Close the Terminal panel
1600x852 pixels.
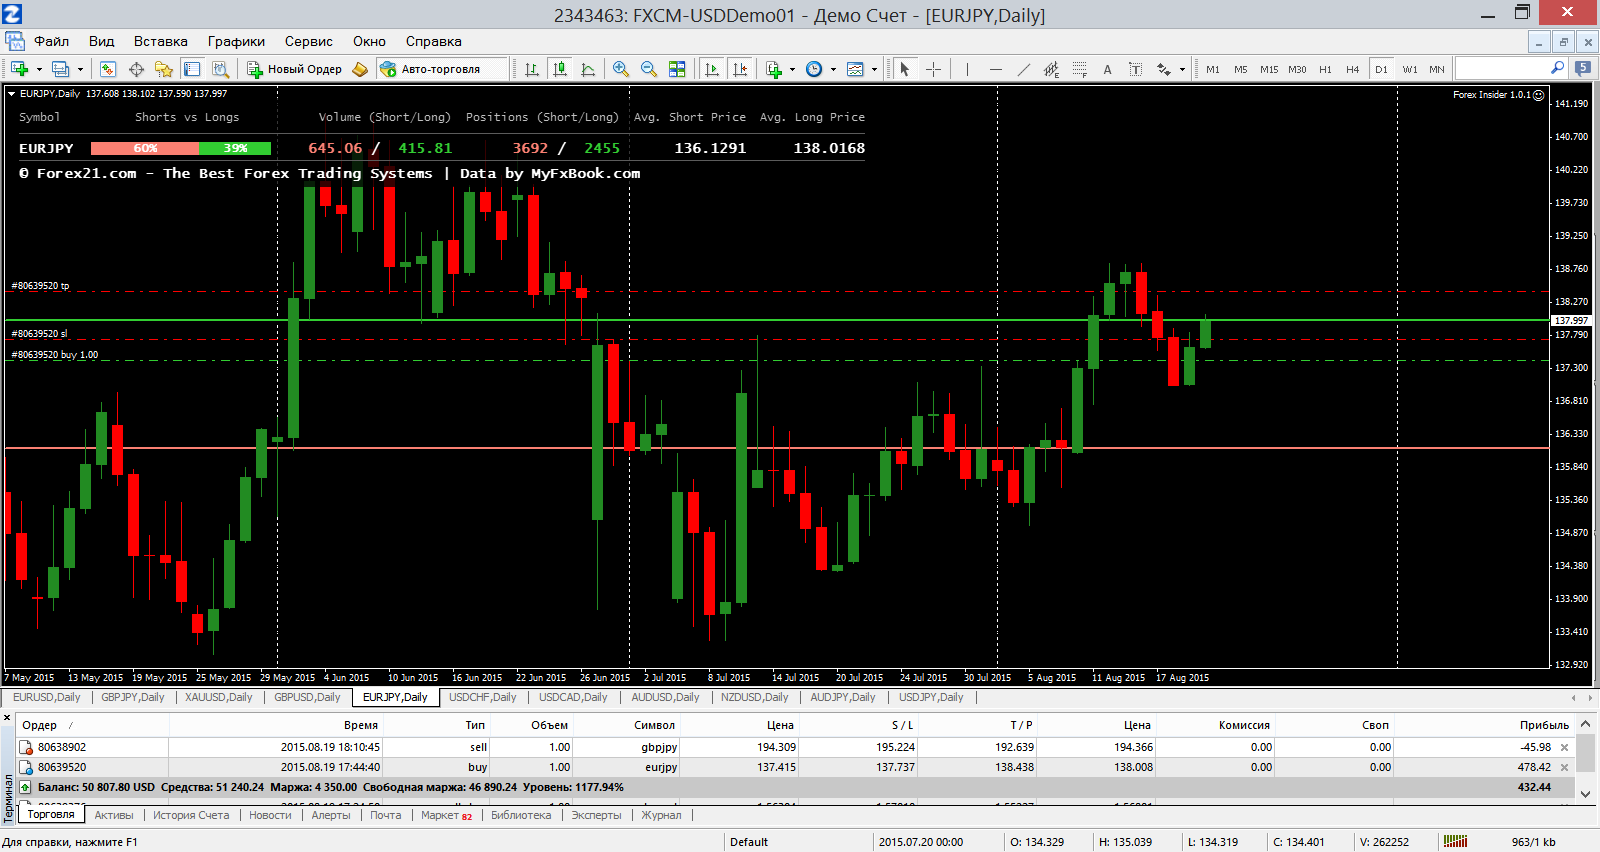[x=7, y=718]
